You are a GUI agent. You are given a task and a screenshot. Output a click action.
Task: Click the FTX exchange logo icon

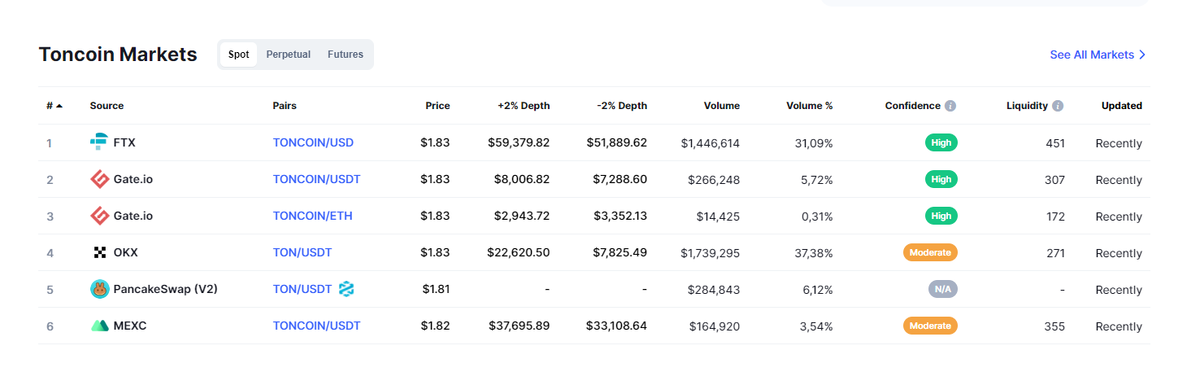coord(99,143)
